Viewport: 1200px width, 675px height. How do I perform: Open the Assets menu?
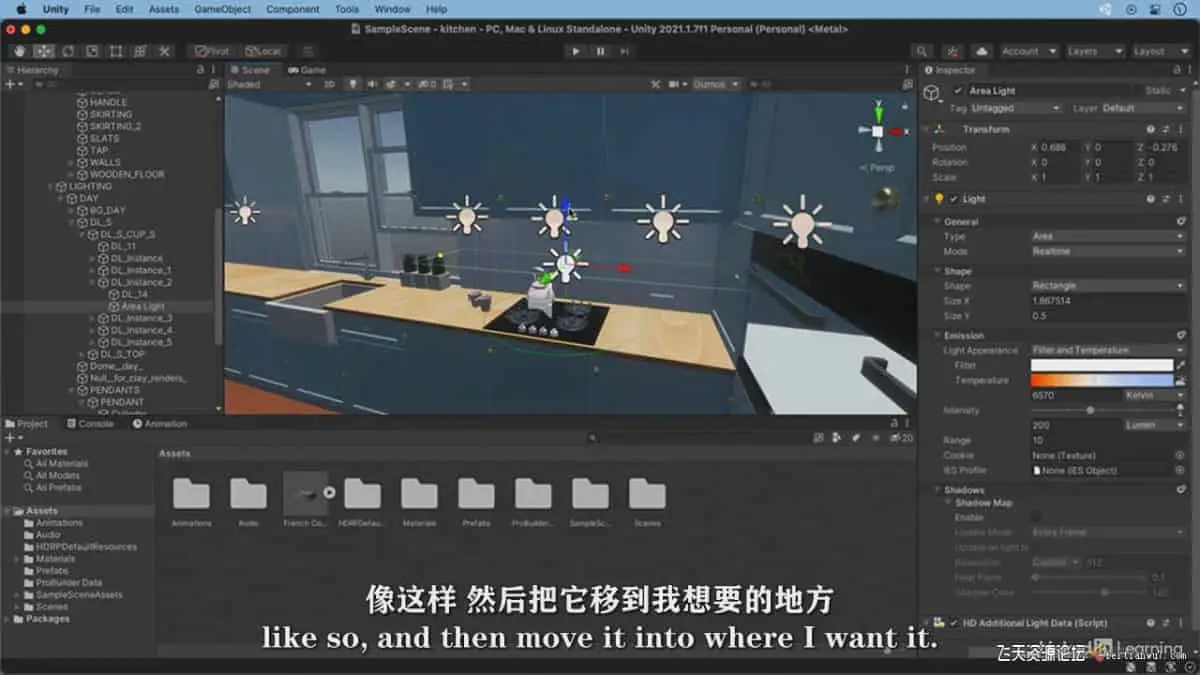click(164, 9)
